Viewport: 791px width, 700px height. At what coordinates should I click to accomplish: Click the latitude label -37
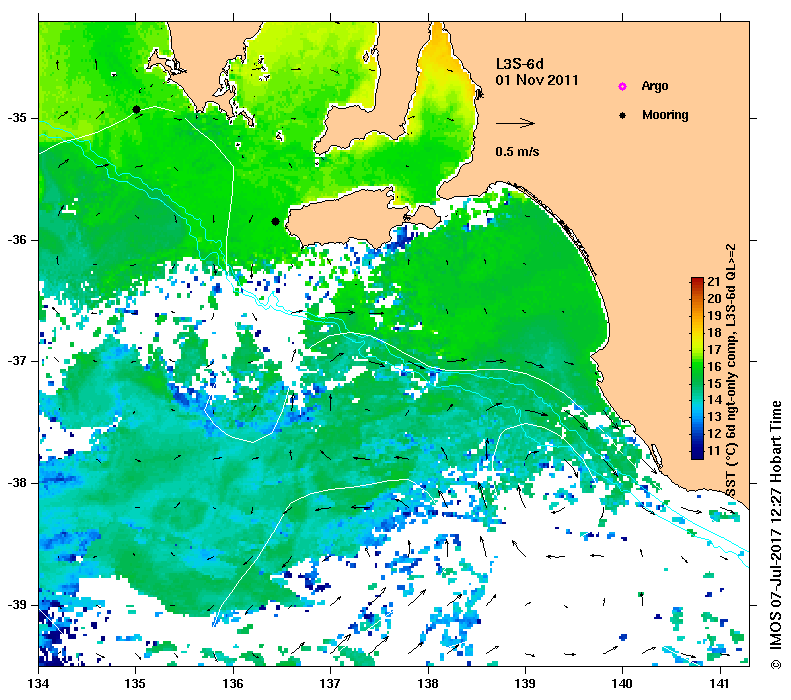coord(17,361)
